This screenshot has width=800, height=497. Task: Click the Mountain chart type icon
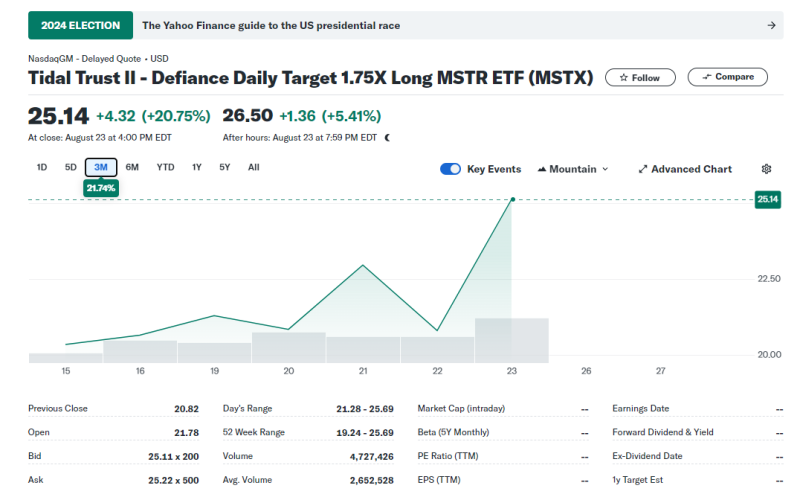tap(543, 169)
